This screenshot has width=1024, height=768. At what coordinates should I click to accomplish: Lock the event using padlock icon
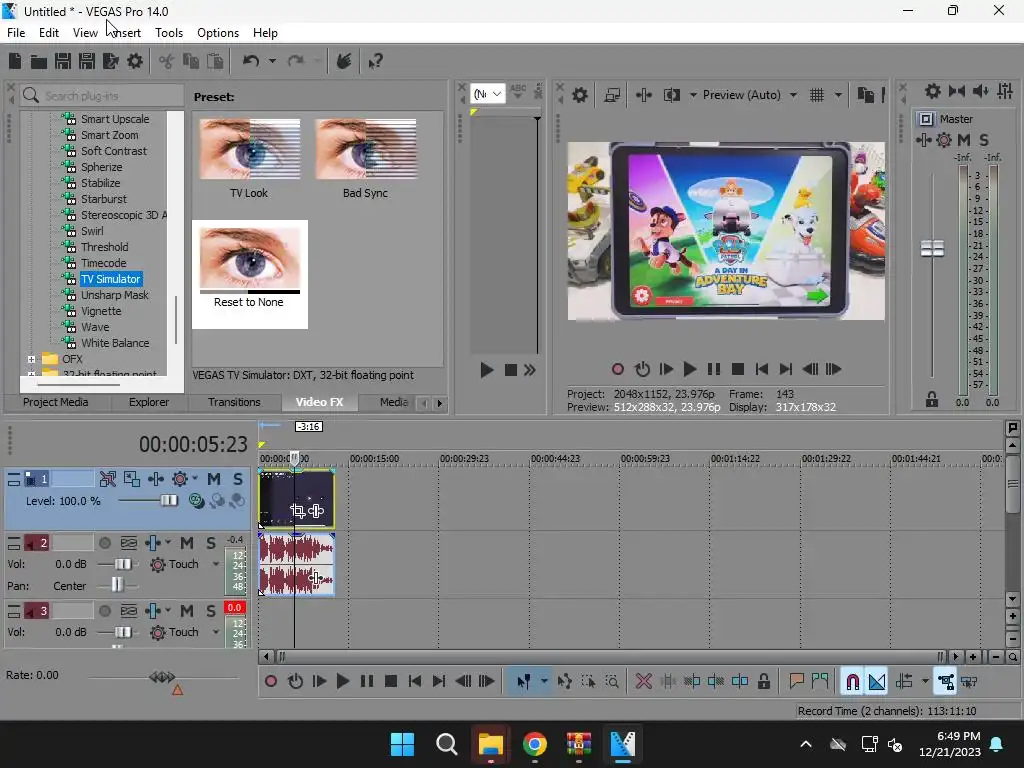click(763, 682)
